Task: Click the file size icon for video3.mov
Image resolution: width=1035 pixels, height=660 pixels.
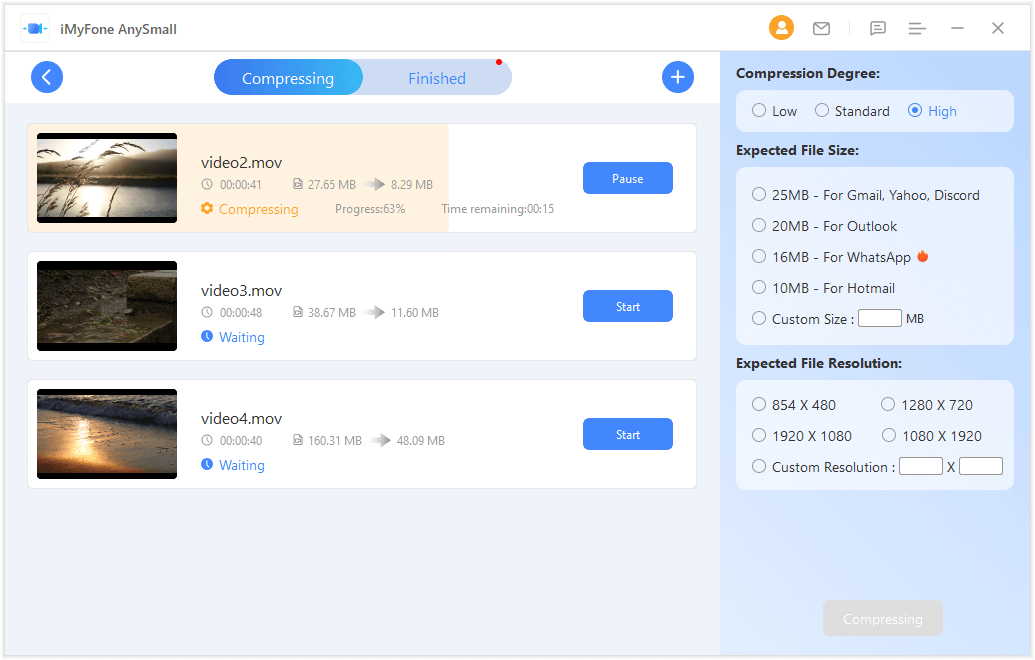Action: pyautogui.click(x=298, y=312)
